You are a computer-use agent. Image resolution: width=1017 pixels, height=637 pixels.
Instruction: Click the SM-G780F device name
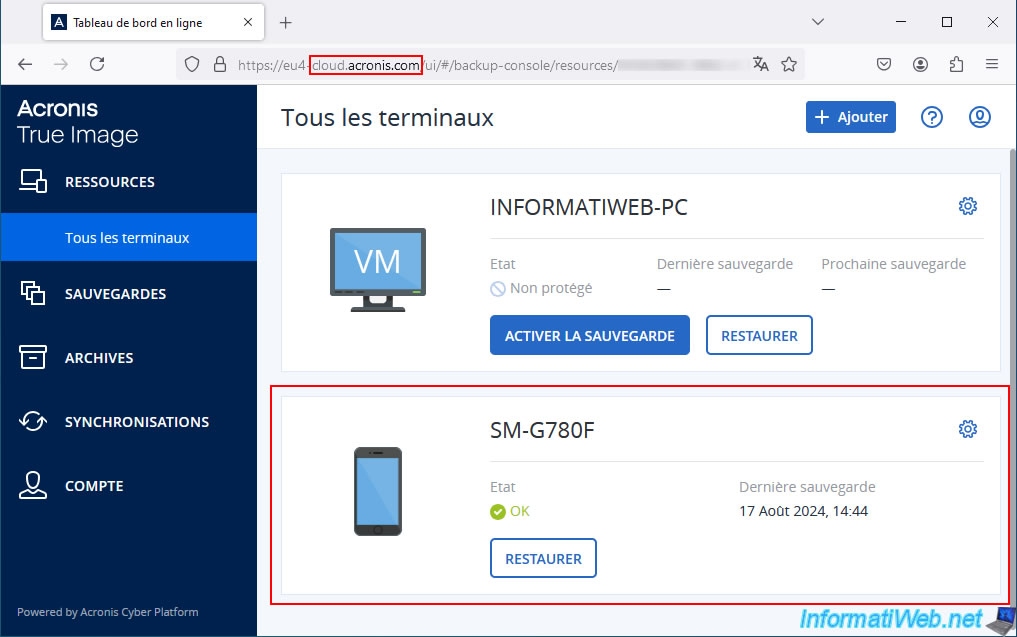[542, 430]
